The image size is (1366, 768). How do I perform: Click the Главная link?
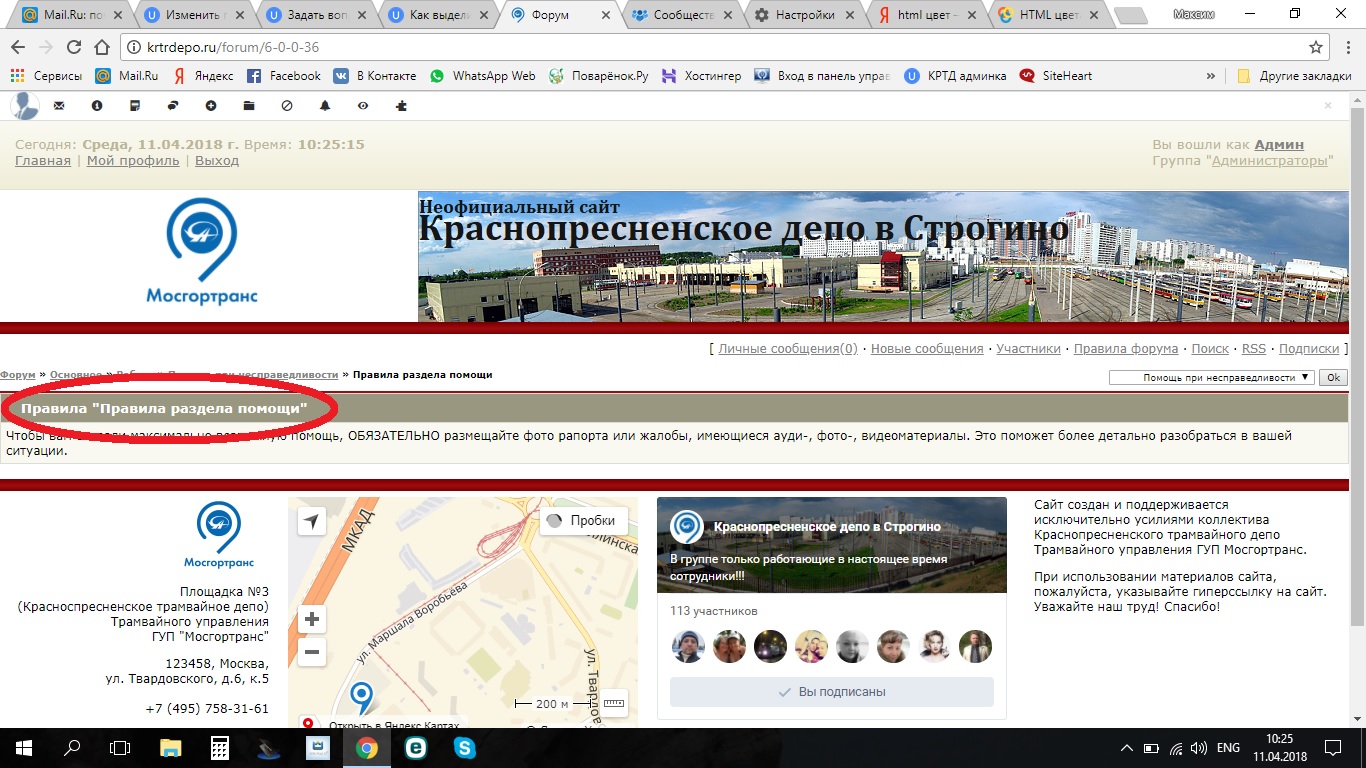click(x=43, y=160)
